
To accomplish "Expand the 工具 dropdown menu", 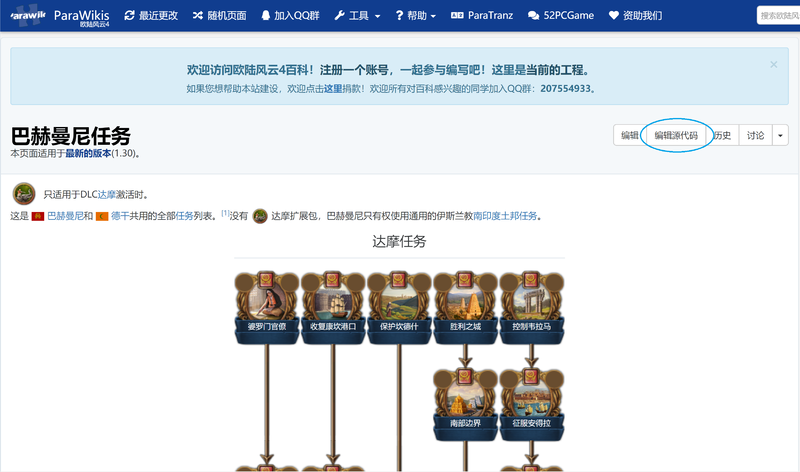I will [x=358, y=15].
